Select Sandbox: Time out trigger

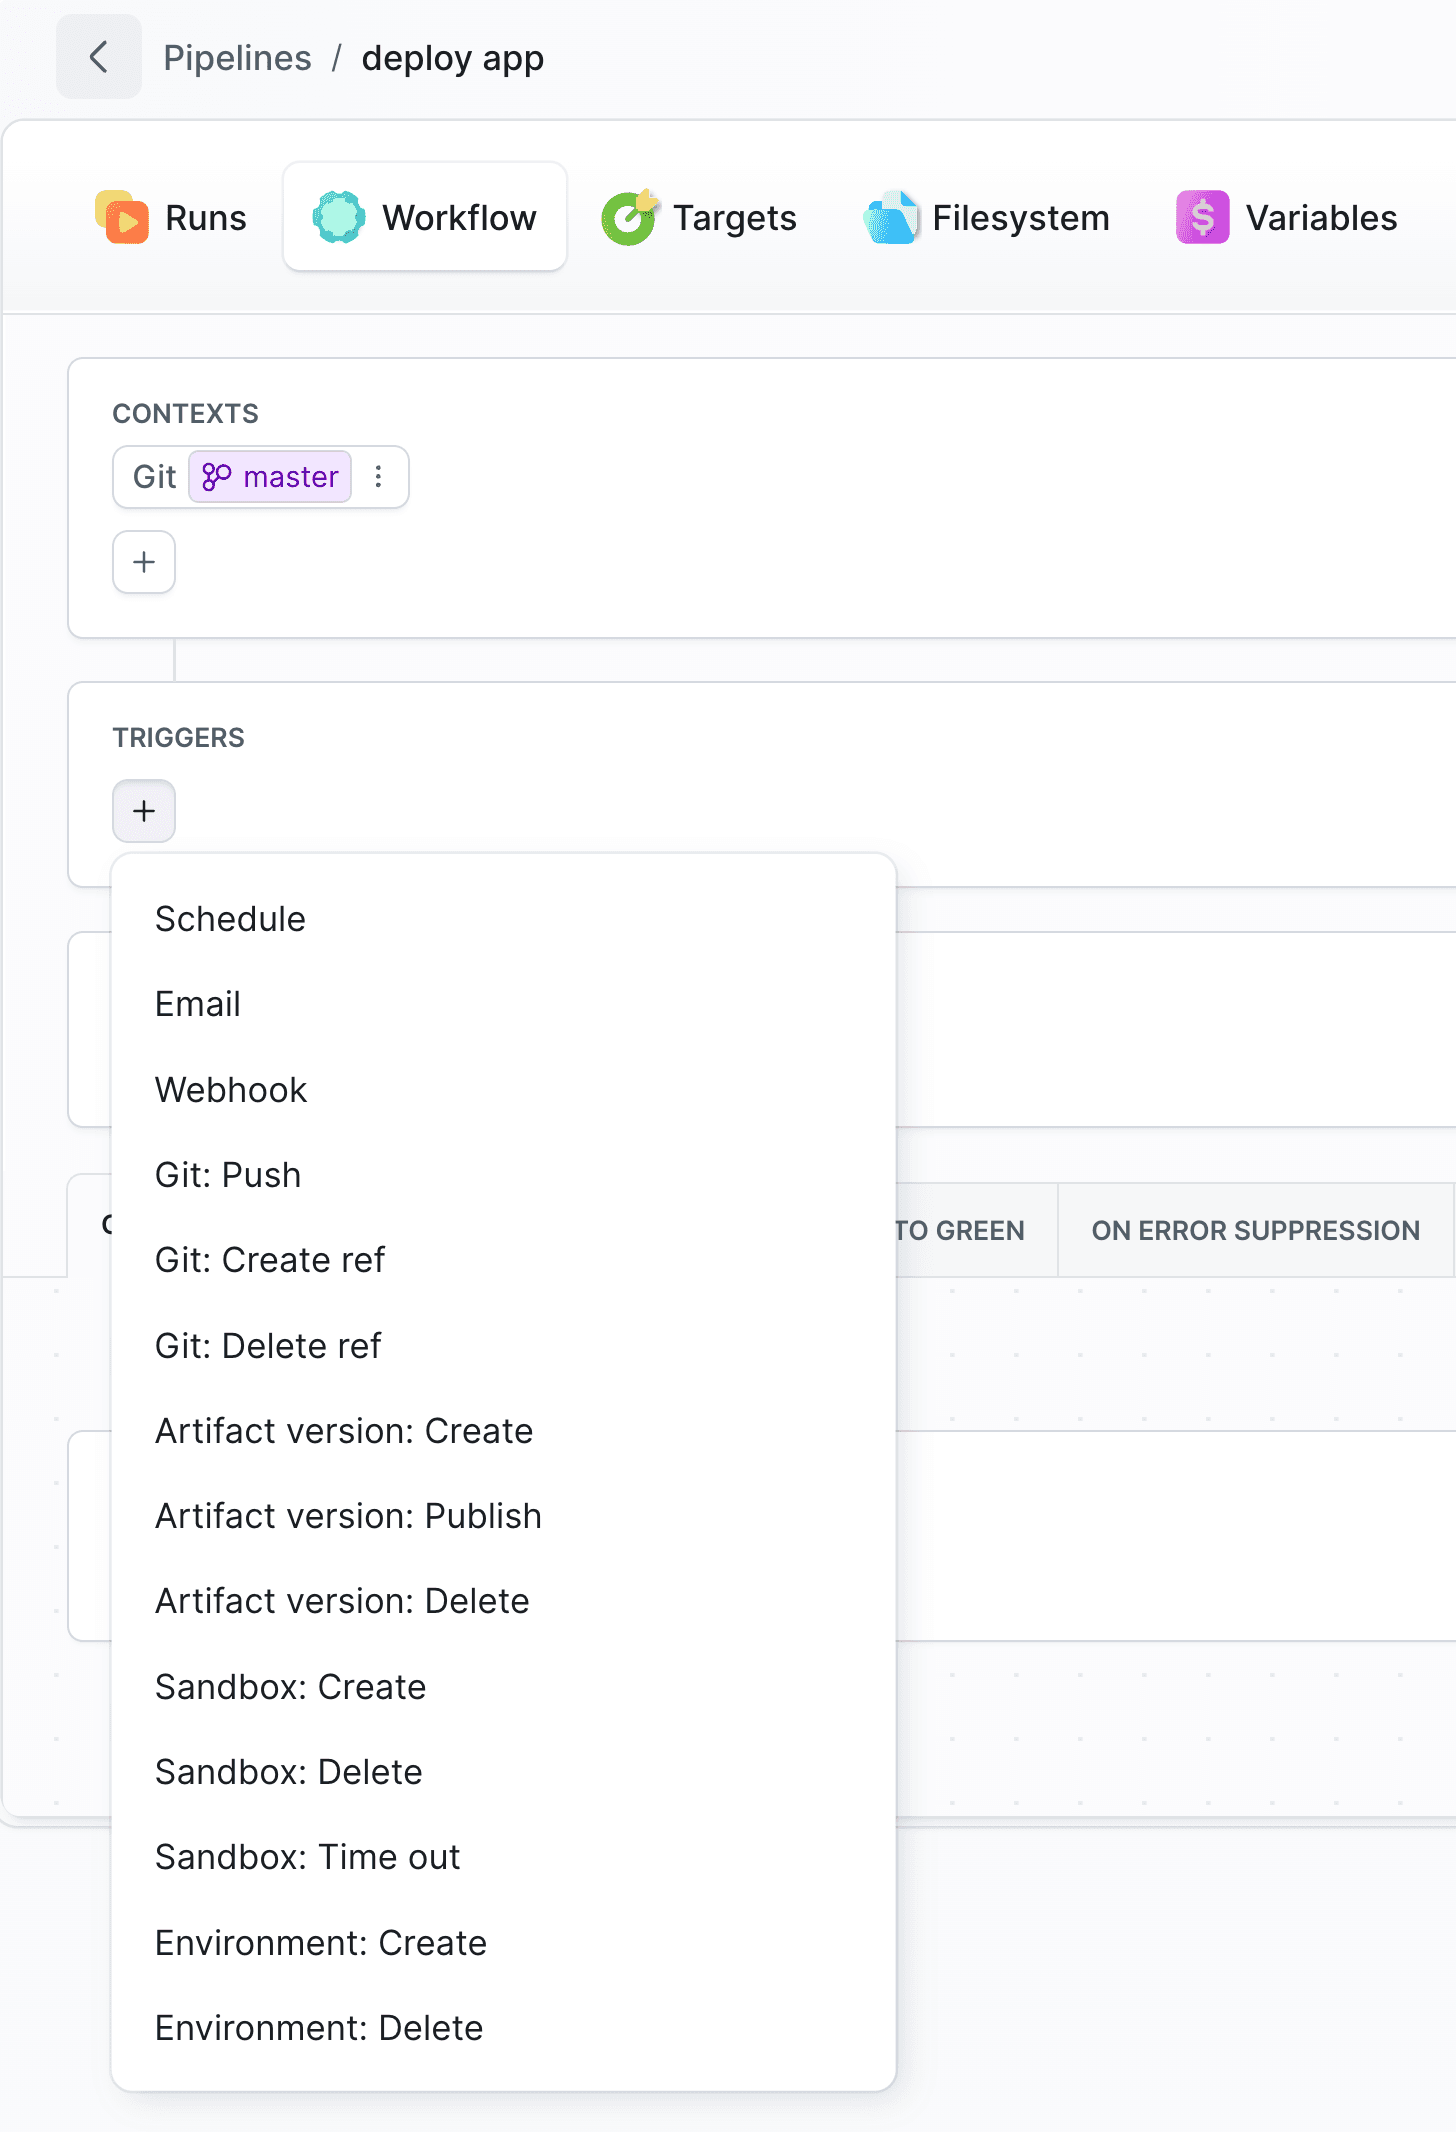pyautogui.click(x=307, y=1857)
